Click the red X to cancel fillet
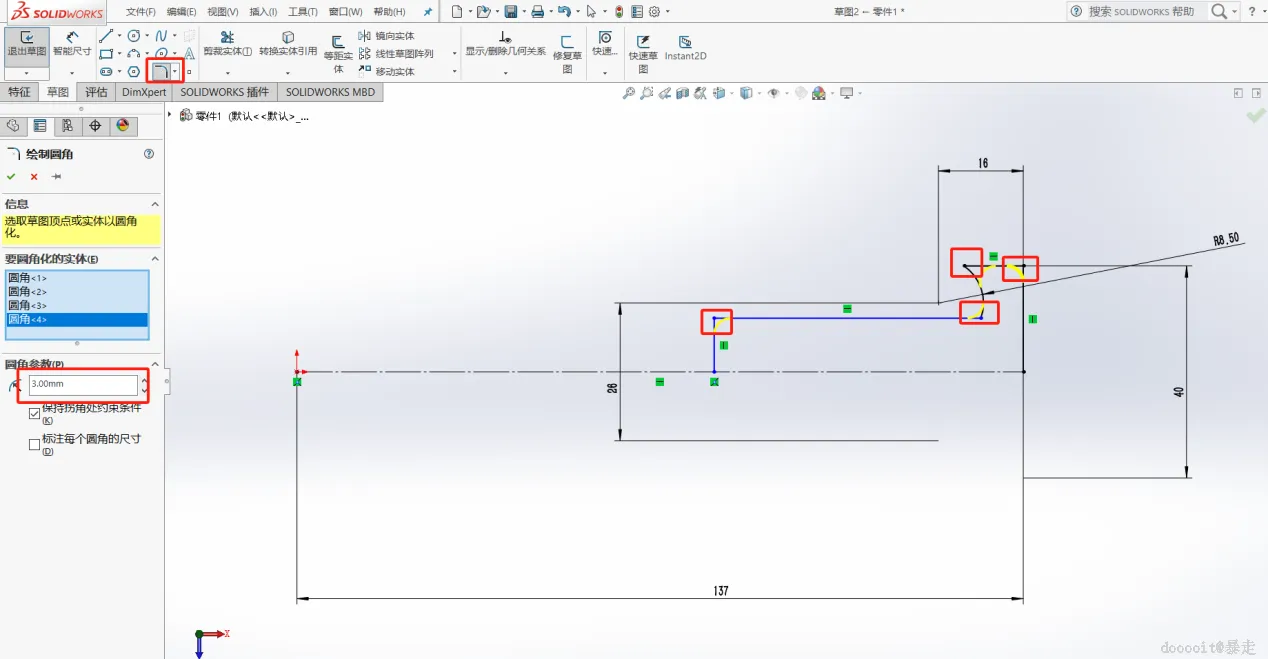Image resolution: width=1268 pixels, height=659 pixels. point(34,177)
